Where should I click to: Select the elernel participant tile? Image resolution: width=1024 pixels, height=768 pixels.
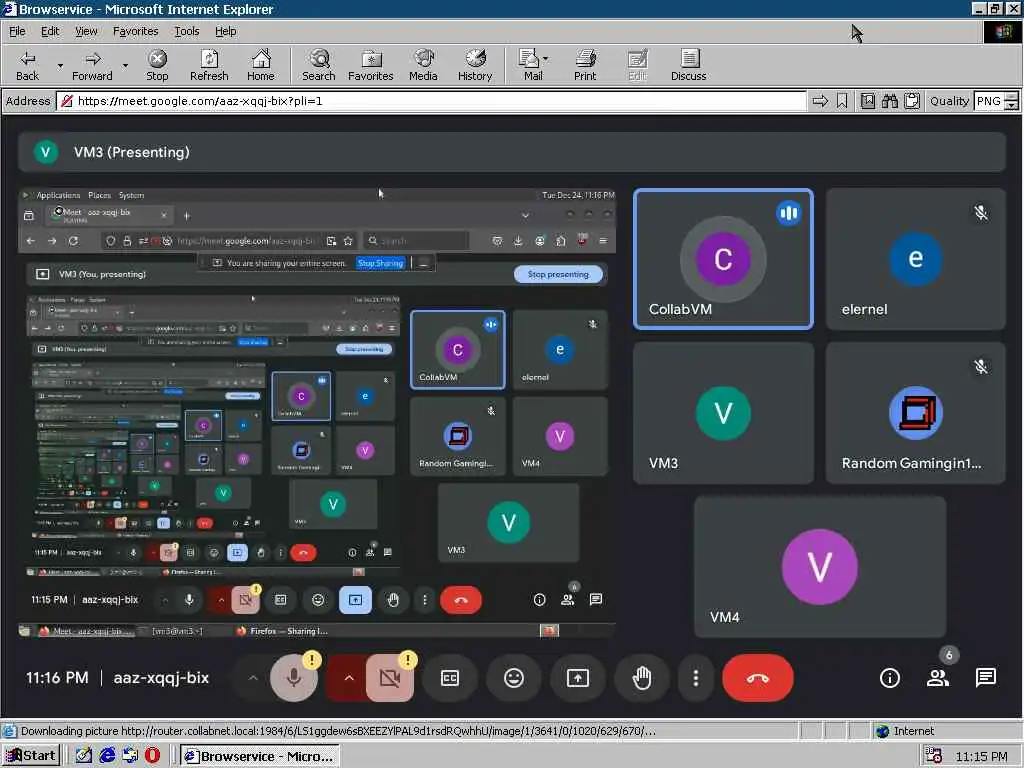coord(915,259)
